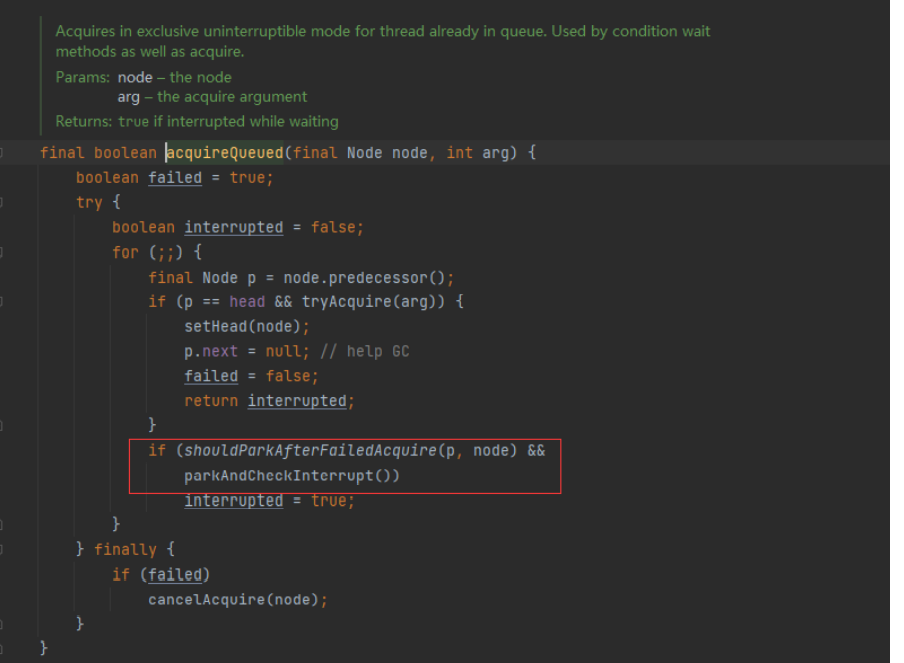904x663 pixels.
Task: Click the 'Node' type in the method signature
Action: coord(364,153)
